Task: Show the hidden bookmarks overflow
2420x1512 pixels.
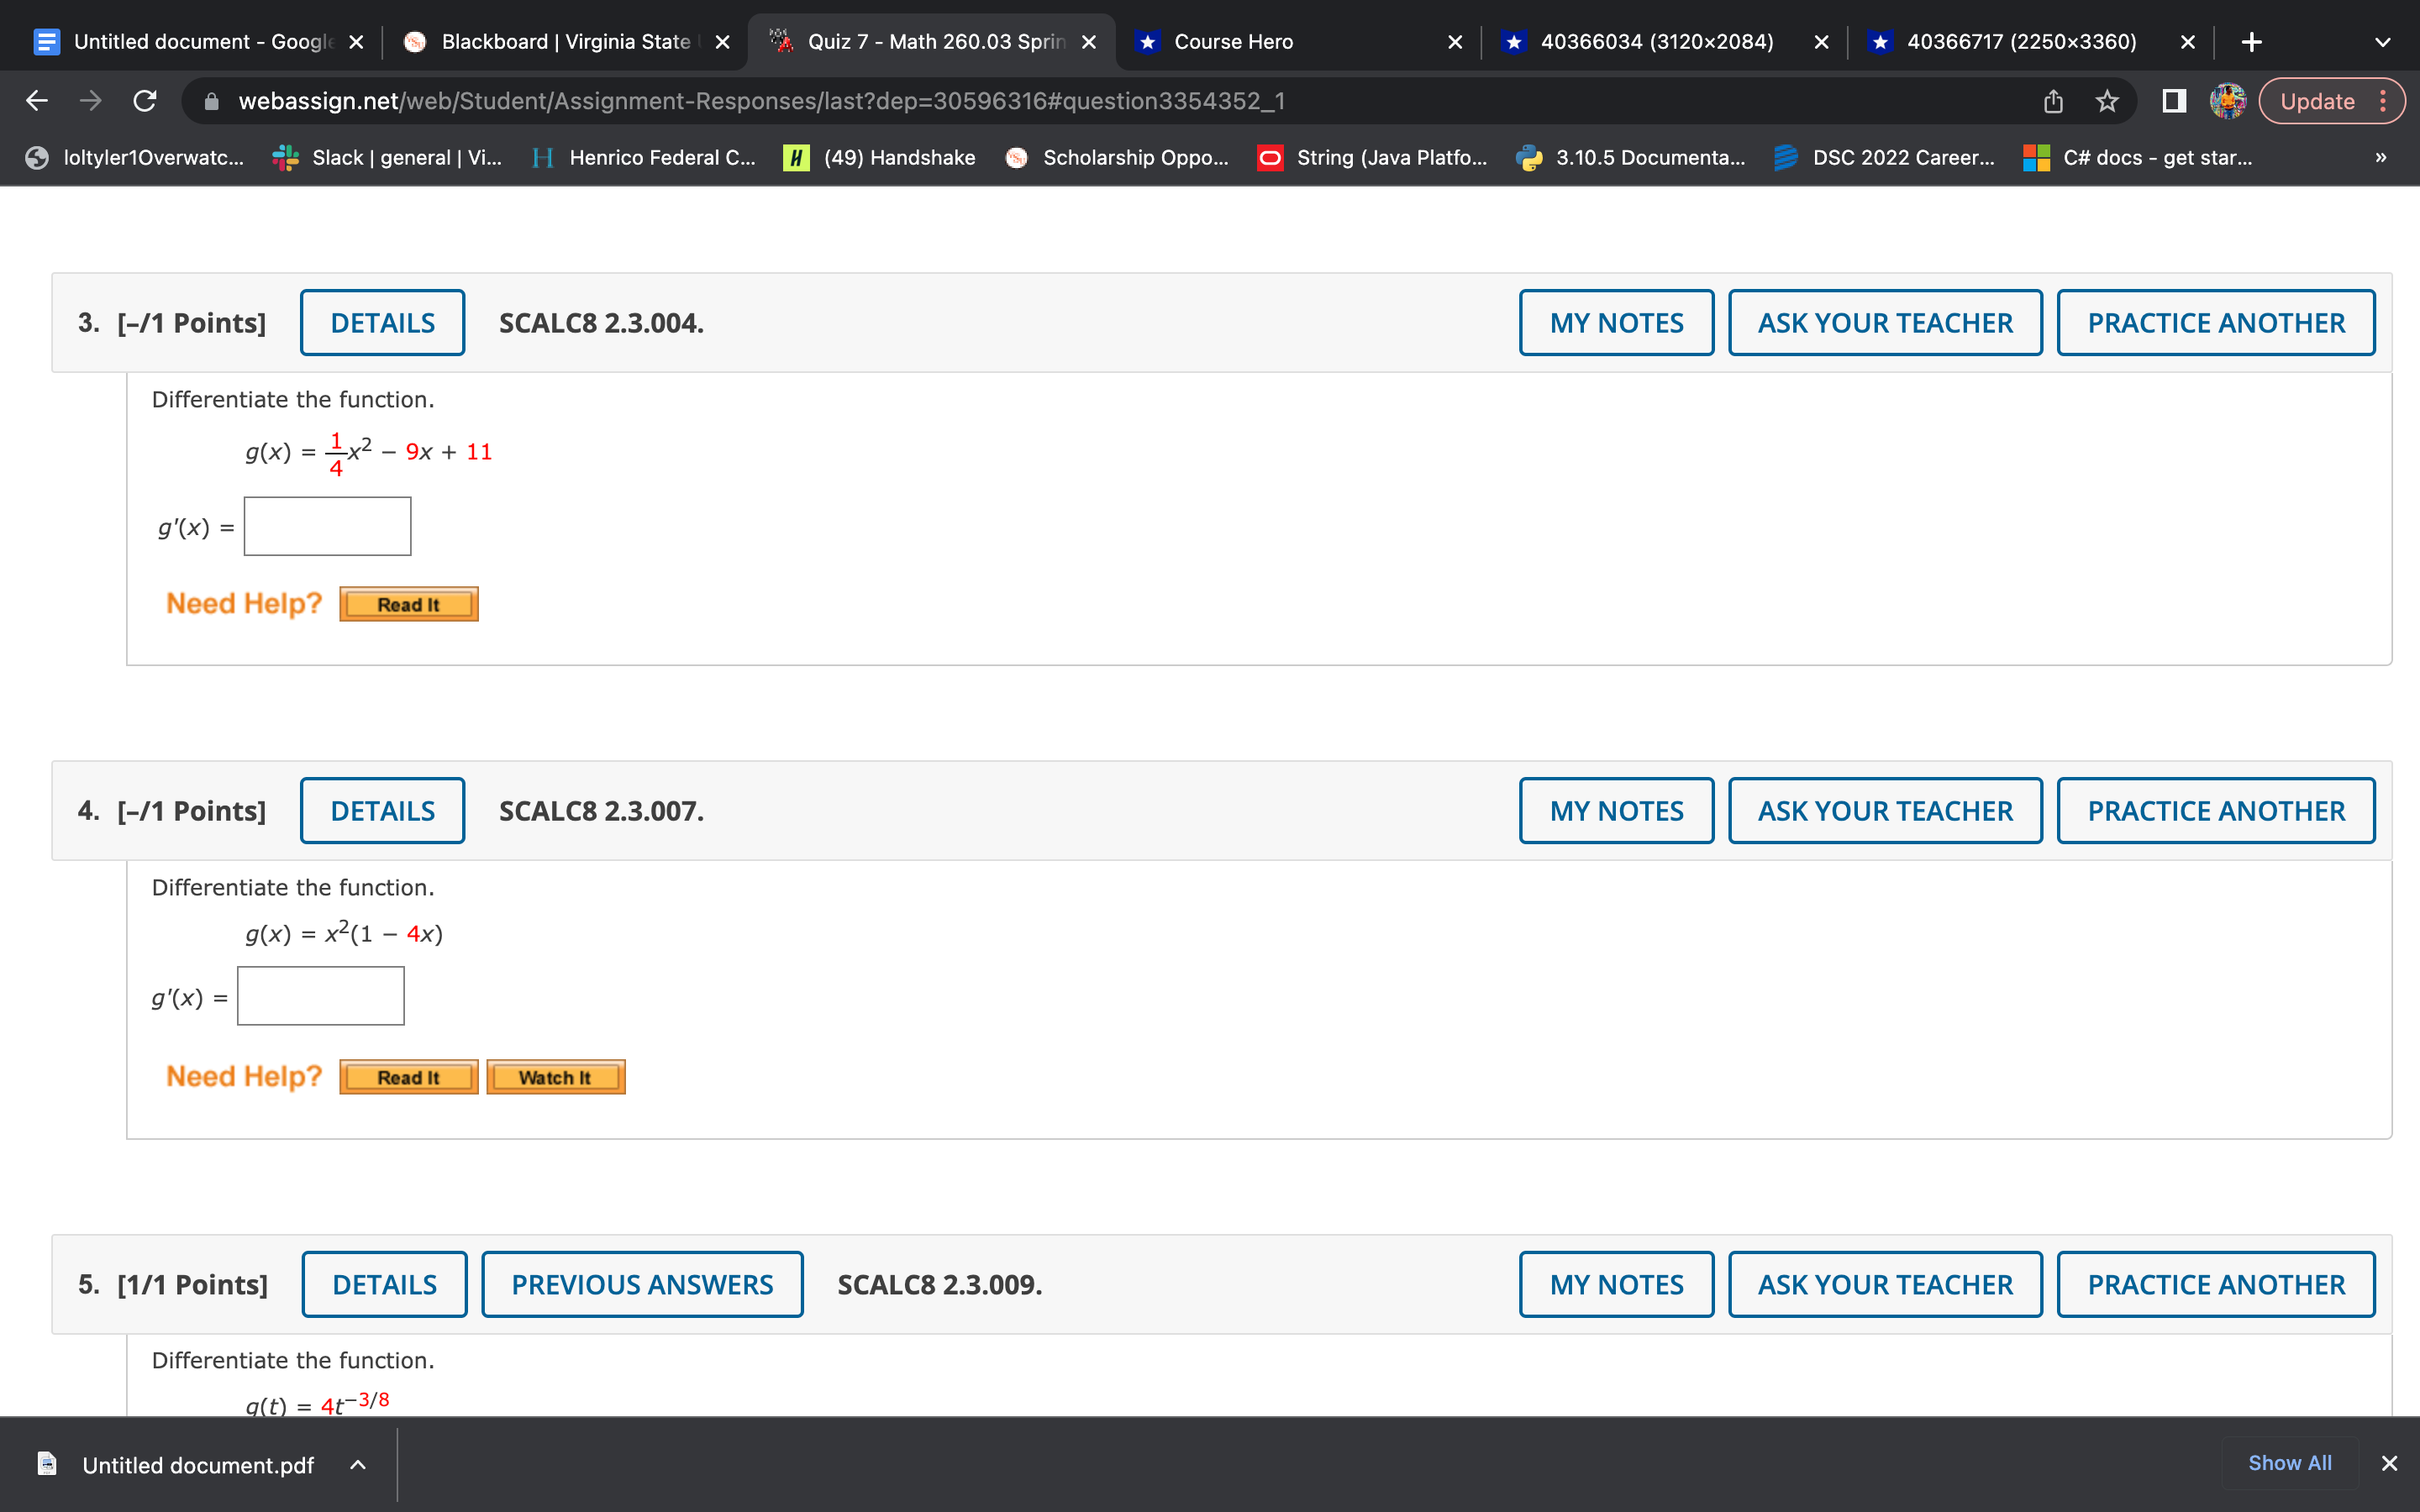Action: [x=2380, y=157]
